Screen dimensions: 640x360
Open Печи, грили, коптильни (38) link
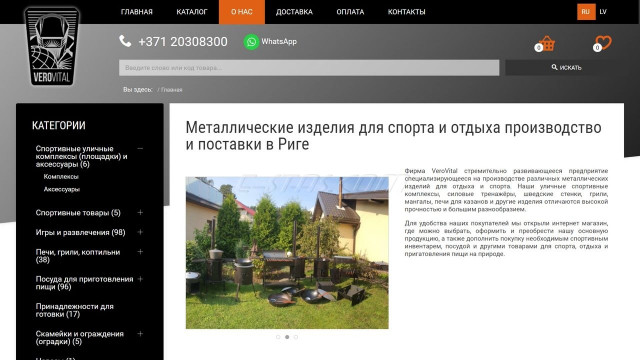(78, 256)
